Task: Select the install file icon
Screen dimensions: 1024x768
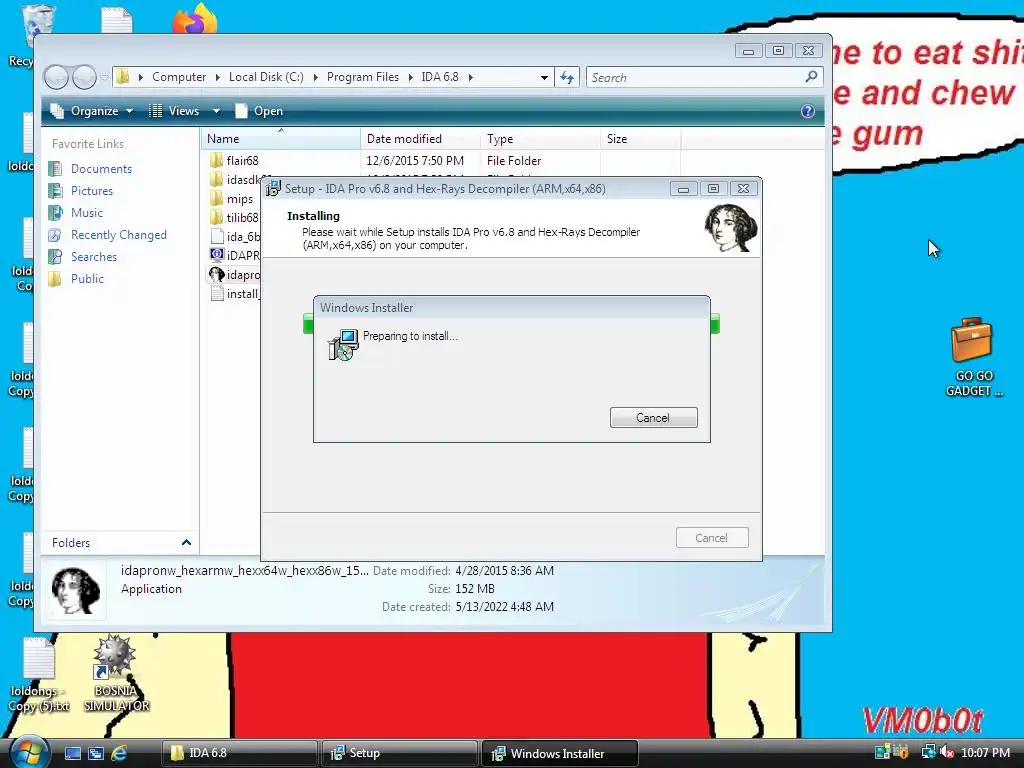Action: [x=216, y=294]
